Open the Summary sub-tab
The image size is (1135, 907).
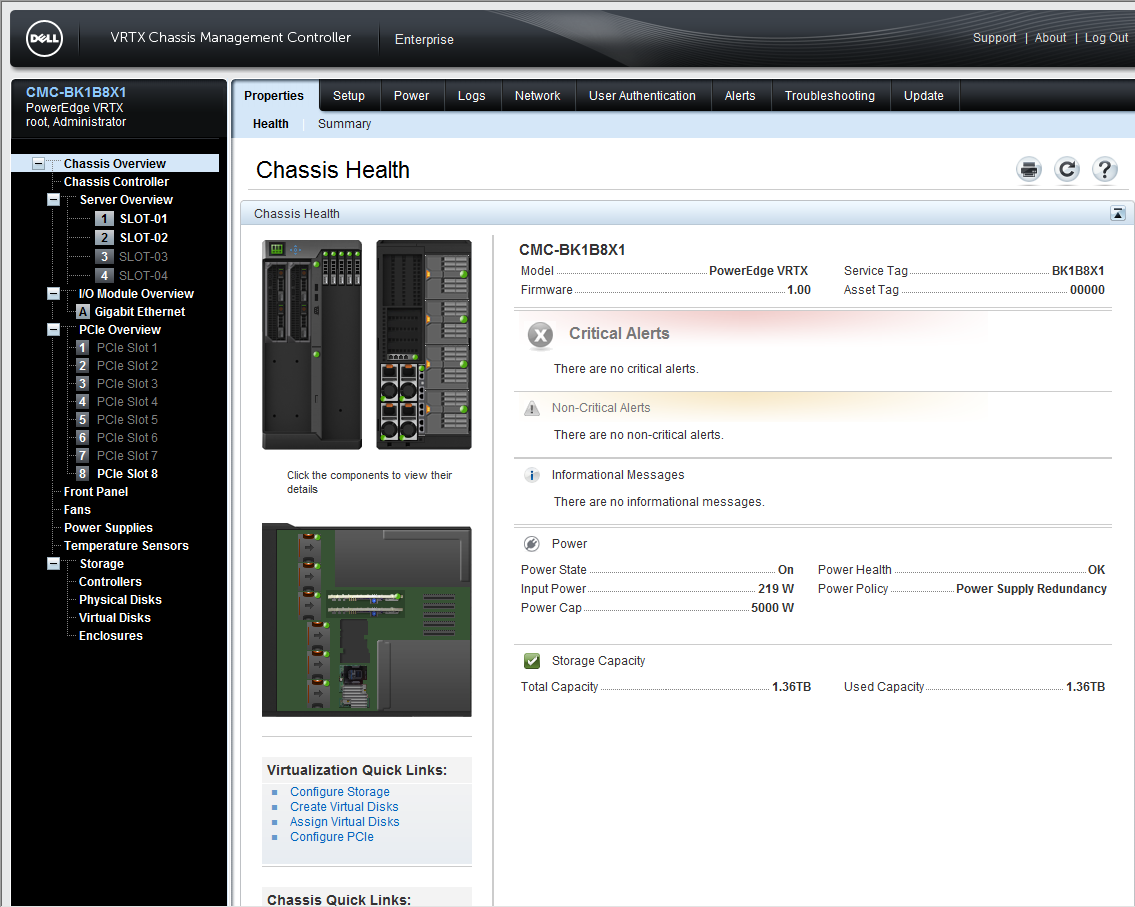(x=344, y=124)
